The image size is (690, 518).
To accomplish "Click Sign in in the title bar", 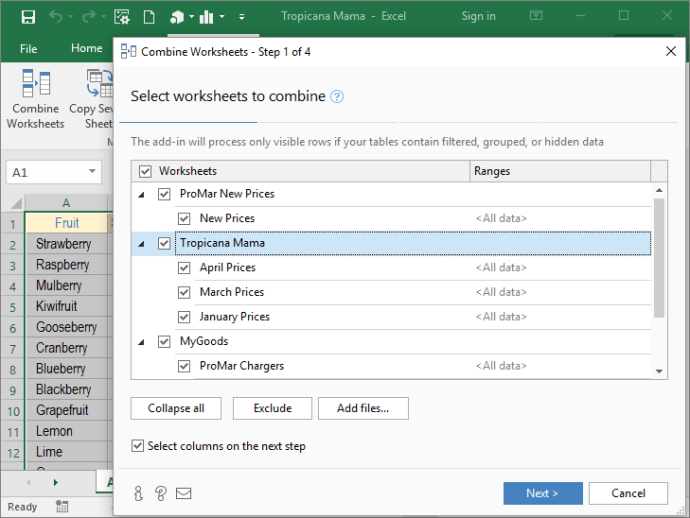I will (478, 16).
